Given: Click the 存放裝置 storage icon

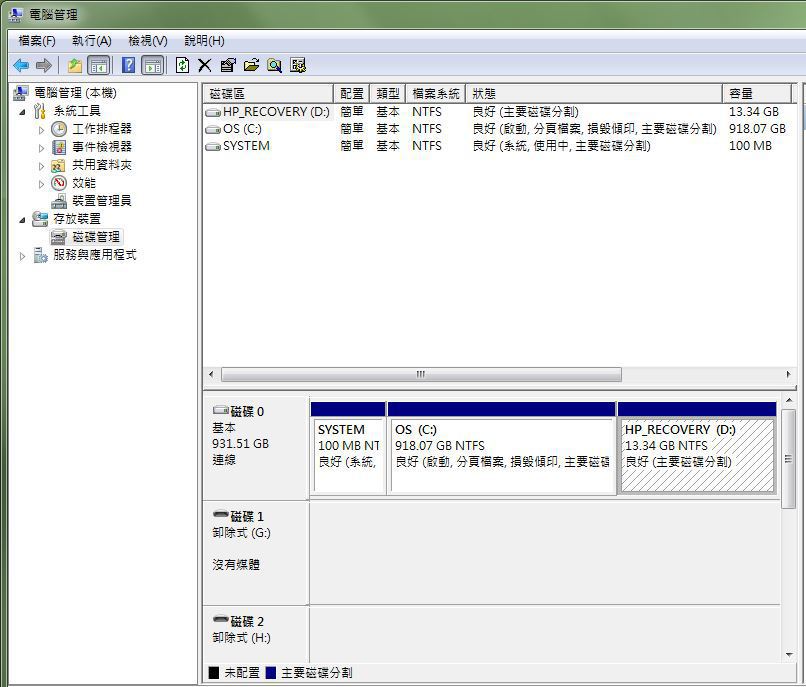Looking at the screenshot, I should point(40,219).
